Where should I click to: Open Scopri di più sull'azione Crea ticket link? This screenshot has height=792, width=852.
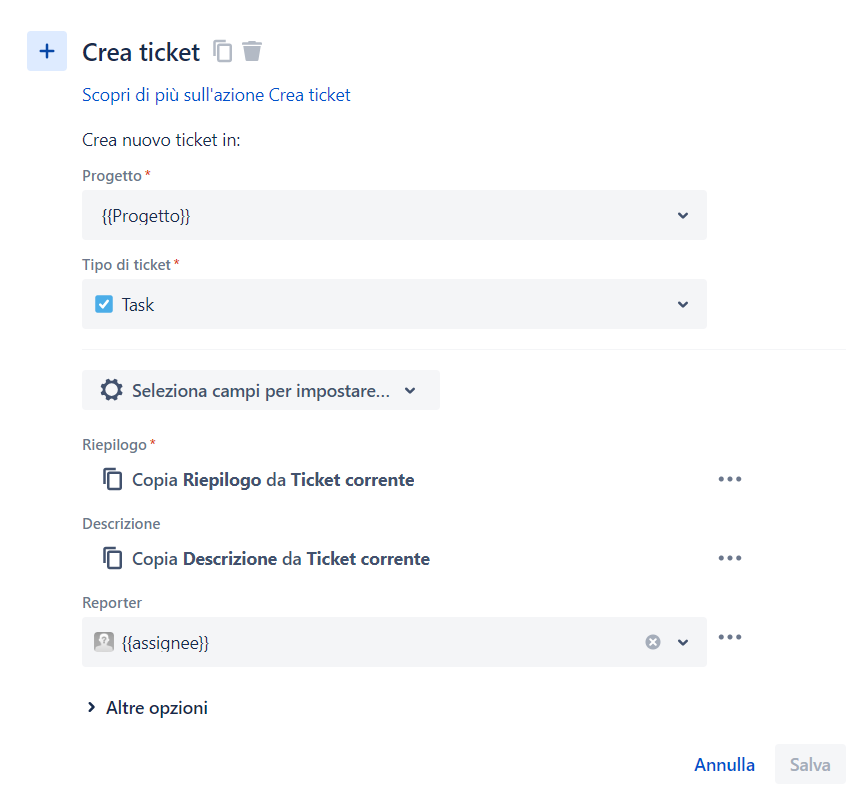click(216, 95)
